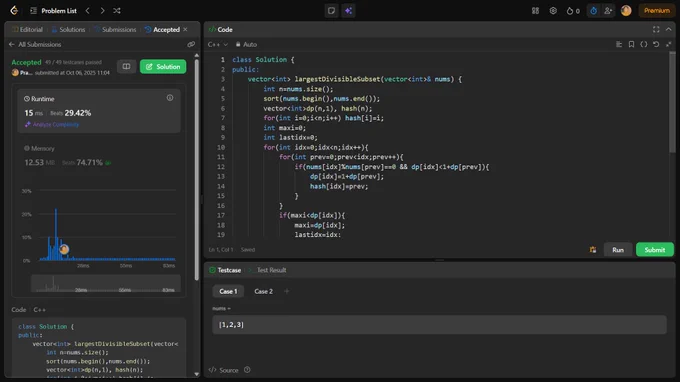Enter fullscreen for Code panel
680x382 pixels.
[x=656, y=29]
